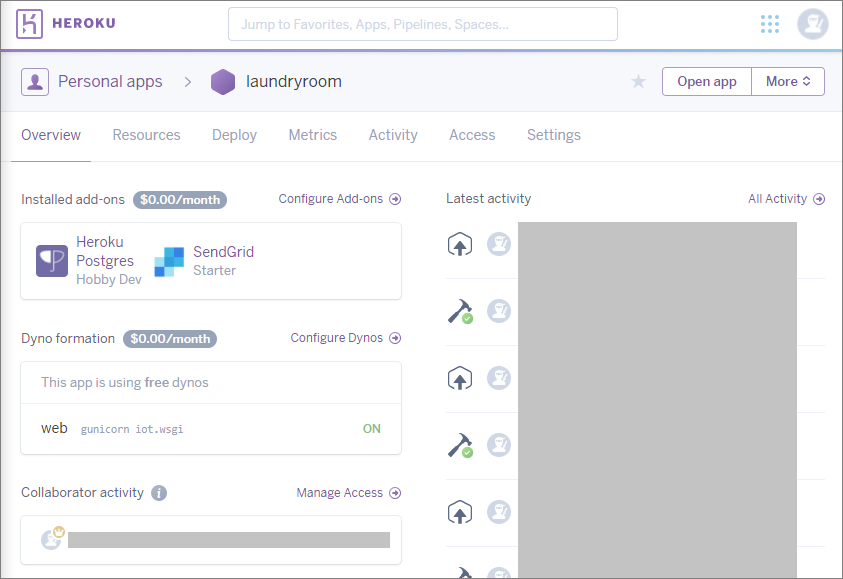843x579 pixels.
Task: Click the user avatar beside the third deploy entry
Action: 499,512
